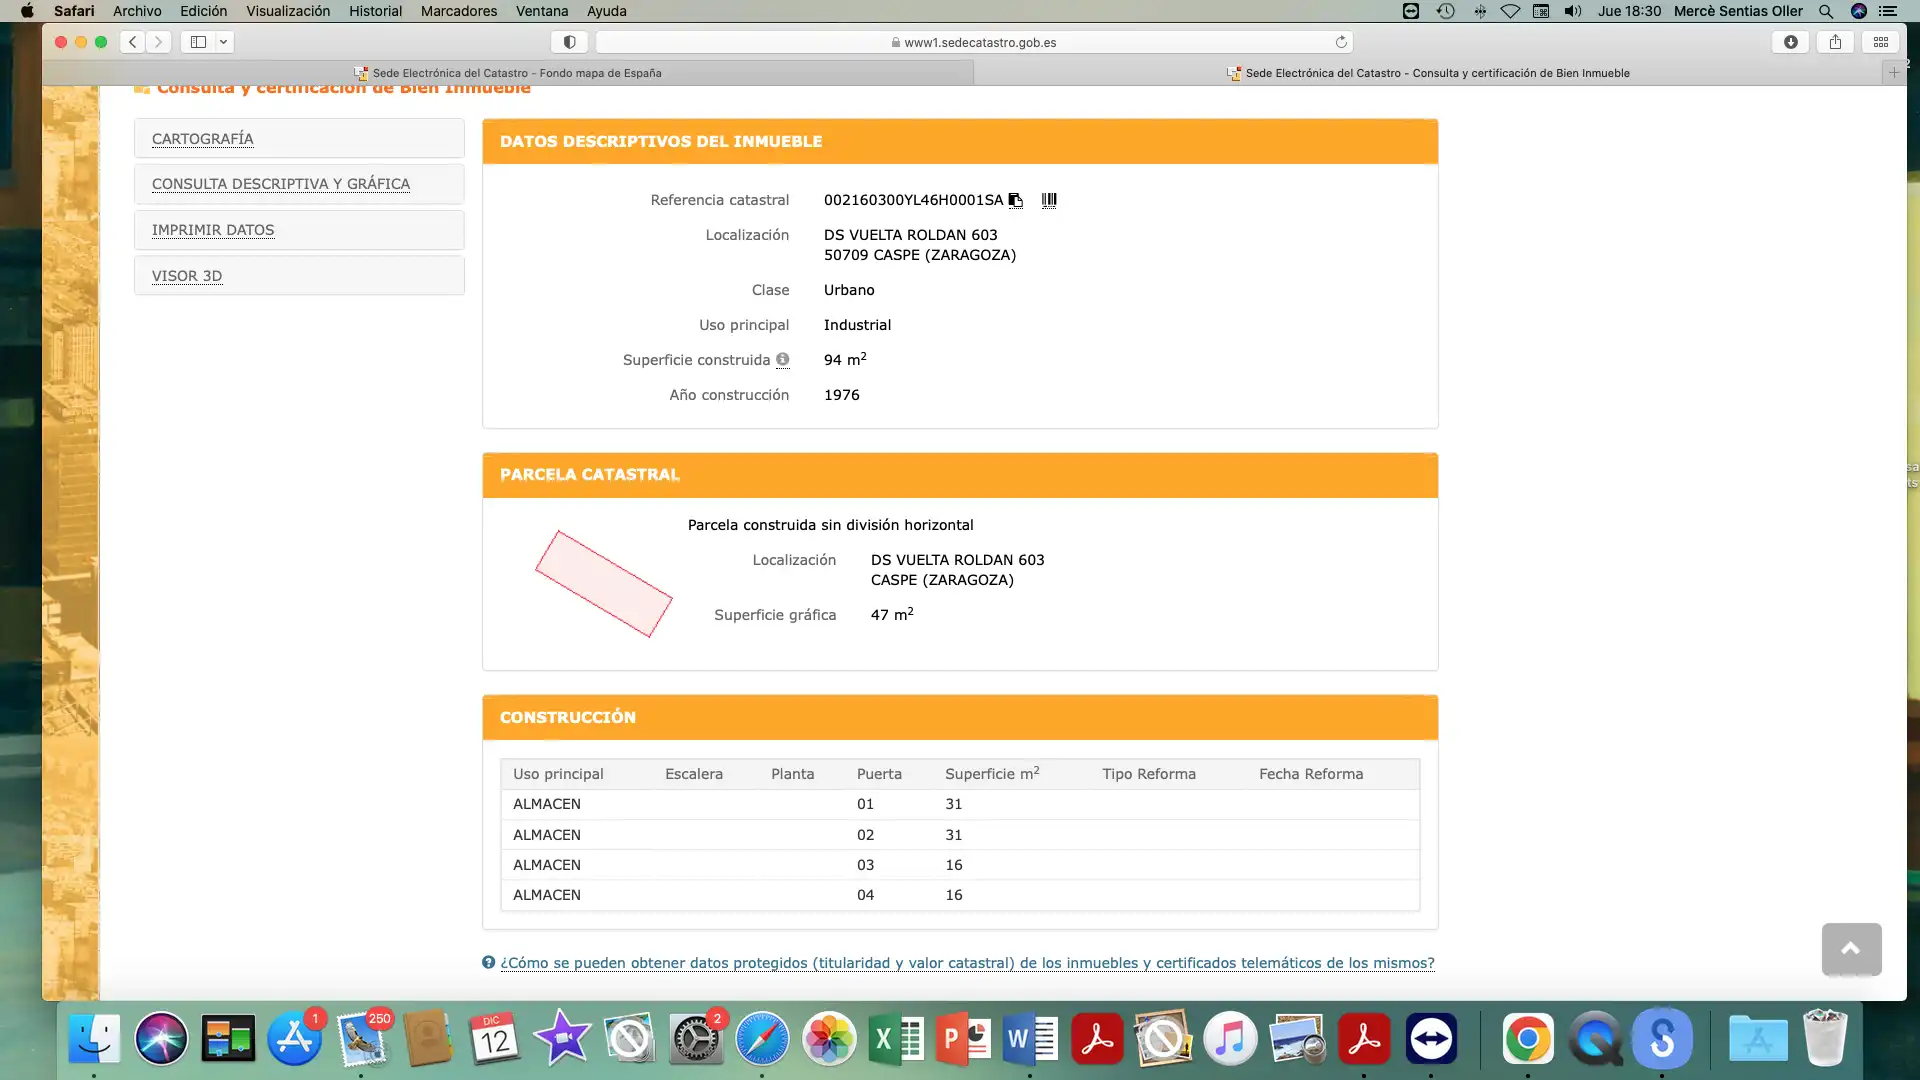The height and width of the screenshot is (1080, 1920).
Task: Click the CONSTRUCCIÓN section header
Action: pyautogui.click(x=960, y=717)
